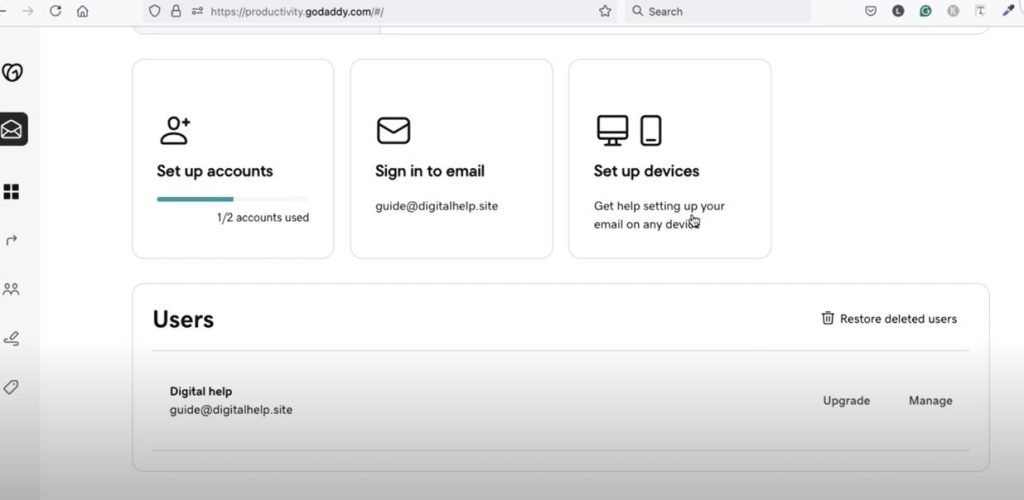Open Restore deleted users link
The height and width of the screenshot is (500, 1024).
click(x=898, y=319)
